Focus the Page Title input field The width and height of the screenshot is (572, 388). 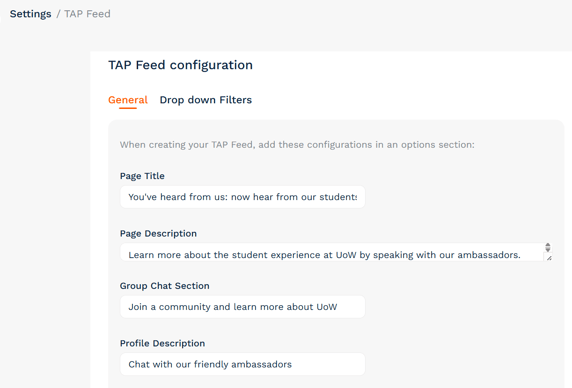coord(243,197)
